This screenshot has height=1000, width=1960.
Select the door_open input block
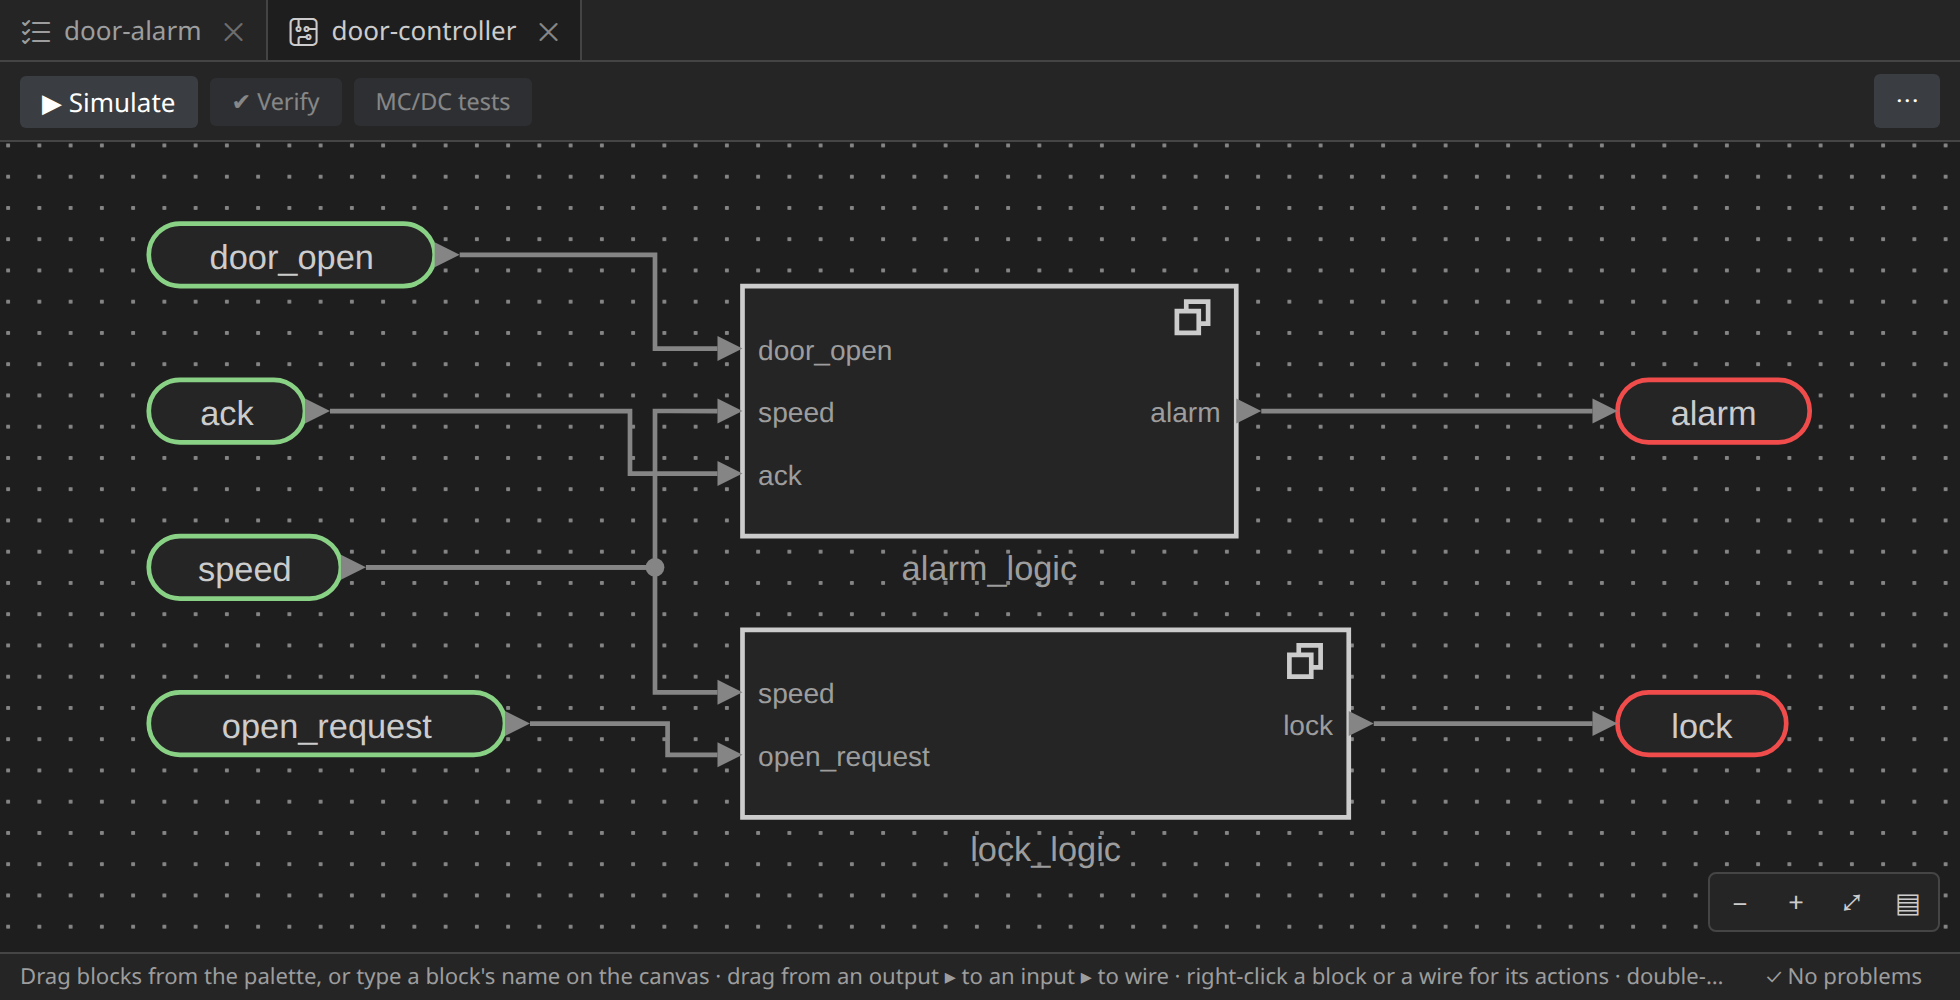(291, 256)
